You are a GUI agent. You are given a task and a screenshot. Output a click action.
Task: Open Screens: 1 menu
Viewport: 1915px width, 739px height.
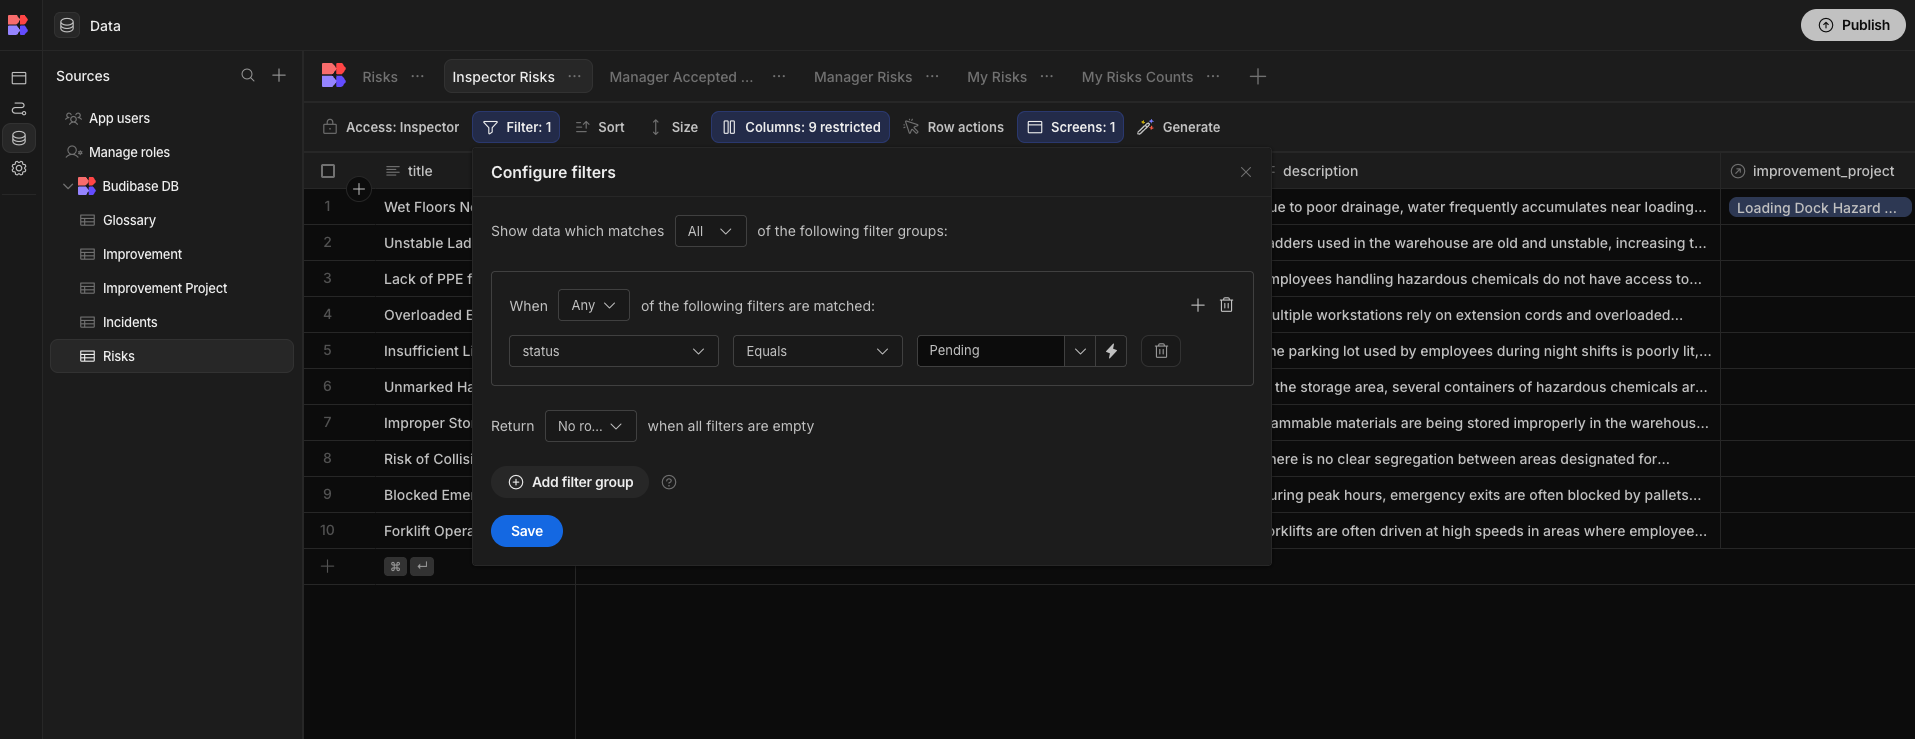coord(1071,127)
